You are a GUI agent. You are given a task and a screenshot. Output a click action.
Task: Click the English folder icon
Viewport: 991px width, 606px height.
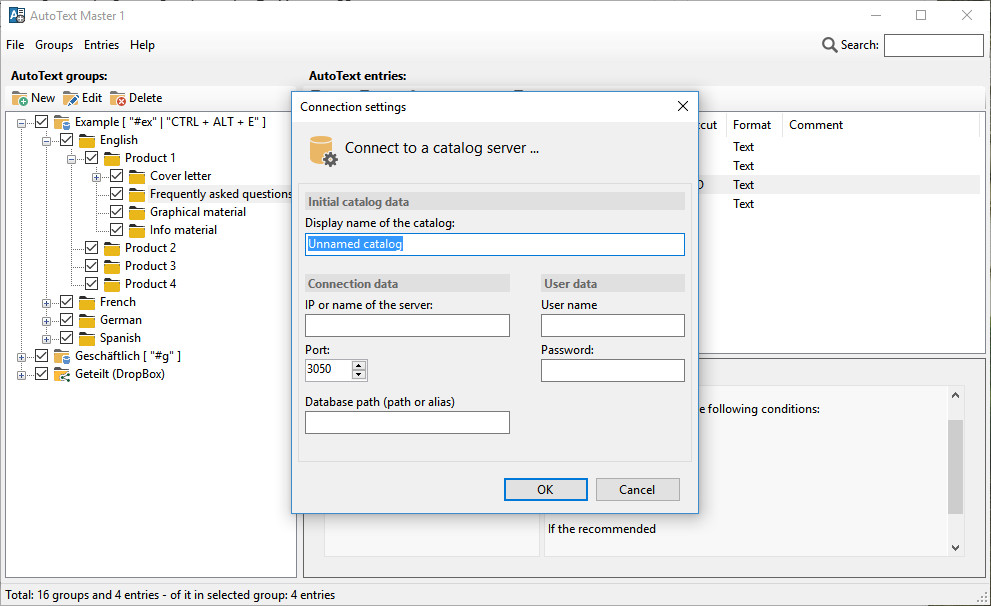pos(87,140)
